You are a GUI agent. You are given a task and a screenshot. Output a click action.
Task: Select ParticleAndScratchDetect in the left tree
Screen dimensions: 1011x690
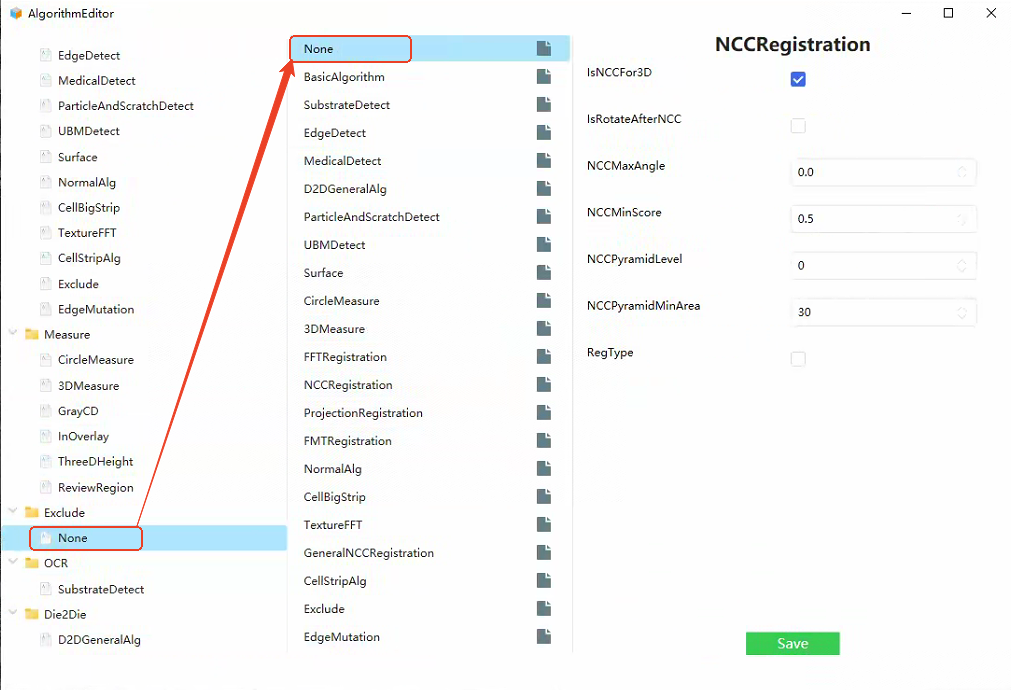[126, 106]
